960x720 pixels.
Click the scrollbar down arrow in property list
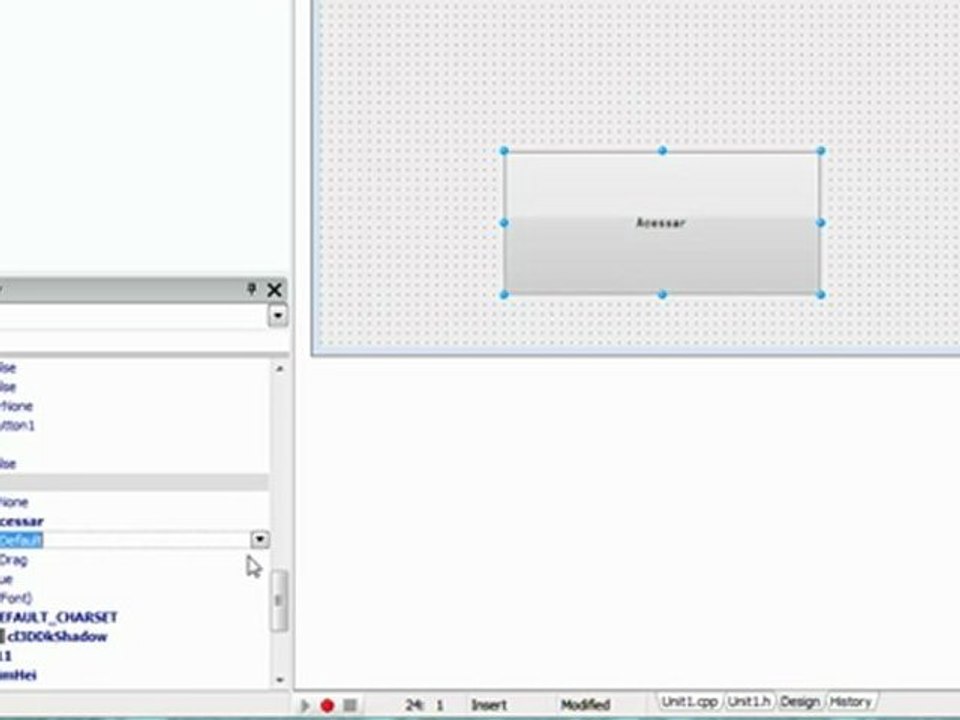[x=280, y=679]
